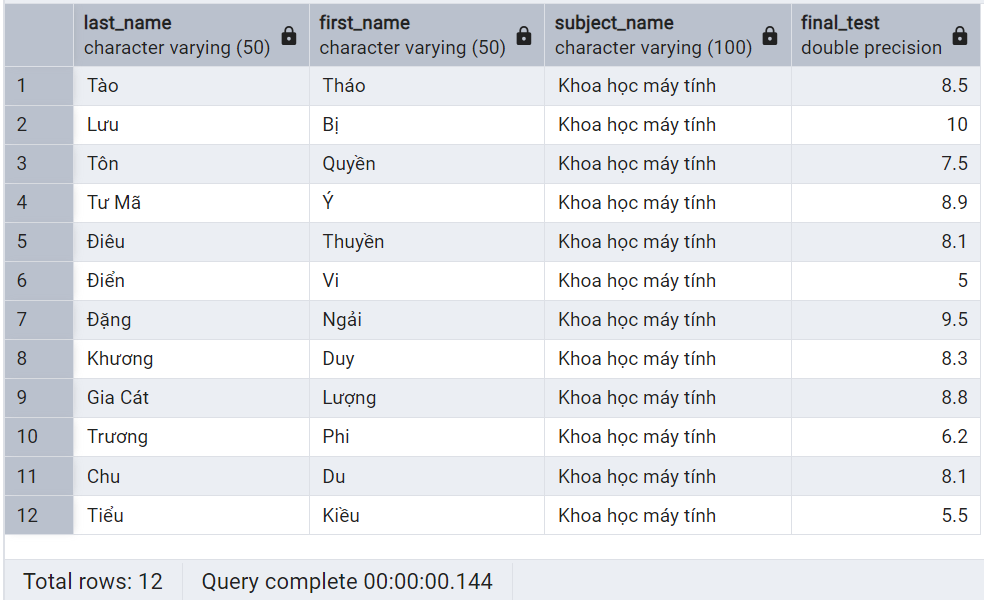Screen dimensions: 984x600
Task: Click the first_name cell Quyền
Action: [x=349, y=164]
